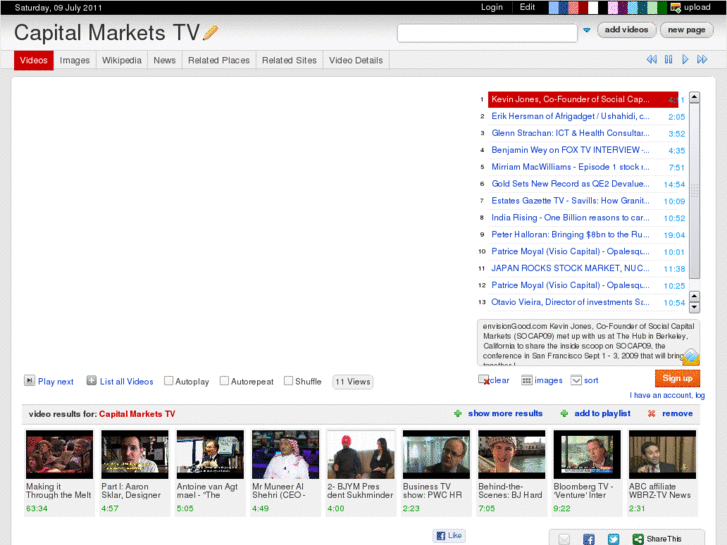Open the Video Details tab
Image resolution: width=727 pixels, height=545 pixels.
coord(356,60)
